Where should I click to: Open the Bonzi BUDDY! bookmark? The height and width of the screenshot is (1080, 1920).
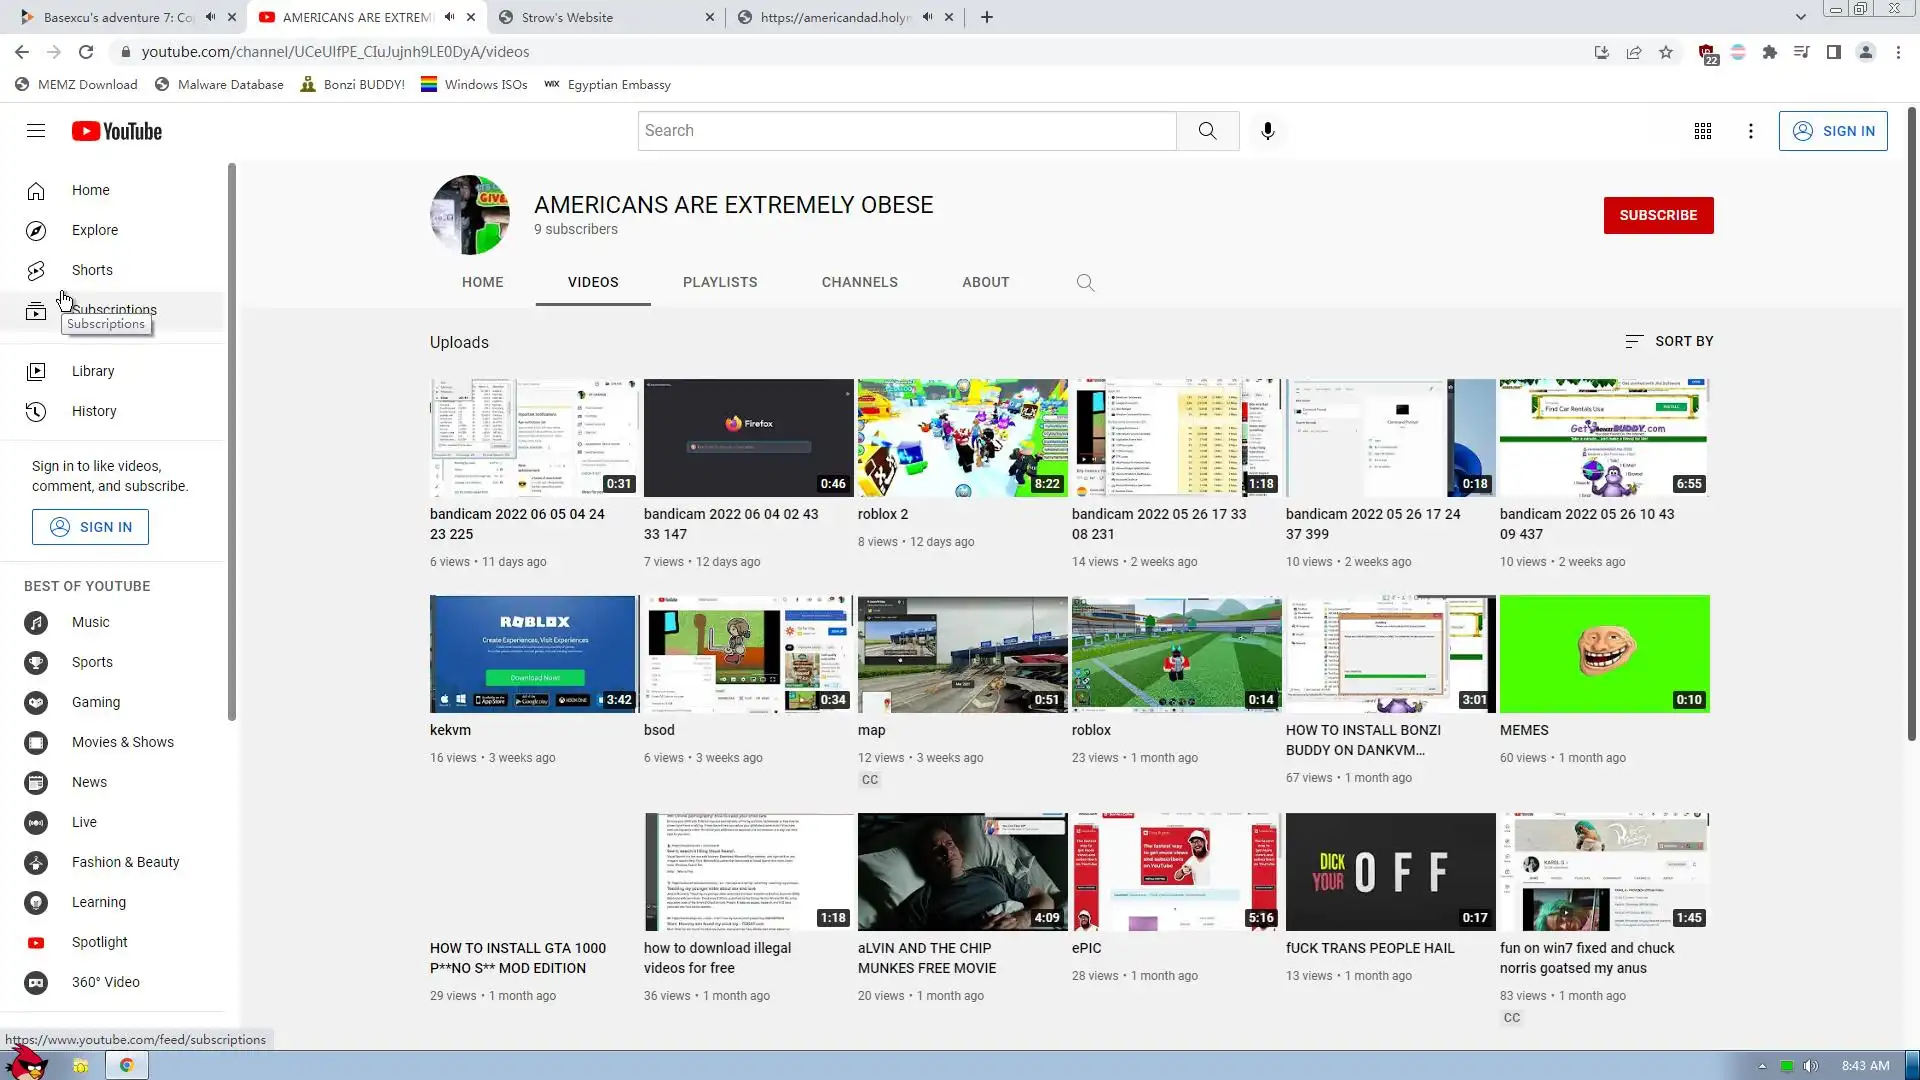pos(352,85)
